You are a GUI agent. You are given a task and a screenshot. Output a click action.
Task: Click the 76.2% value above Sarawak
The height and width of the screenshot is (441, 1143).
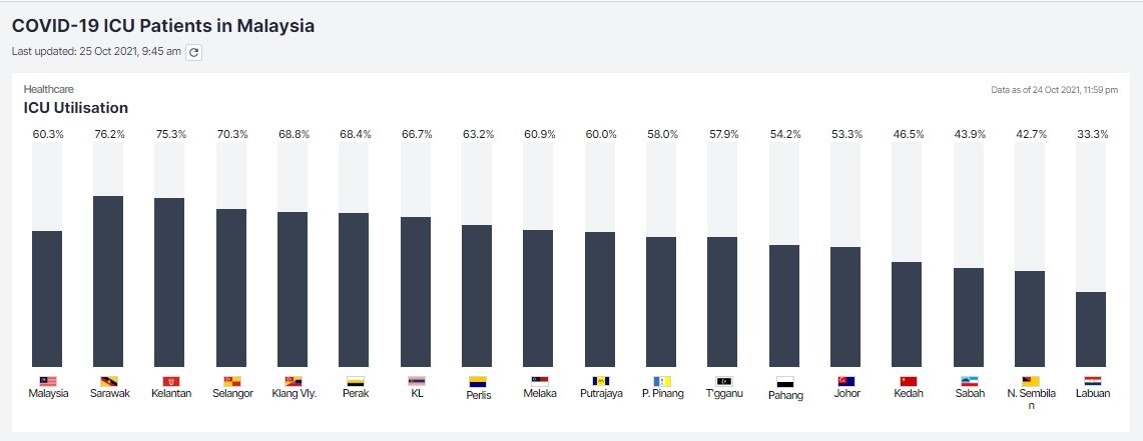tap(109, 134)
